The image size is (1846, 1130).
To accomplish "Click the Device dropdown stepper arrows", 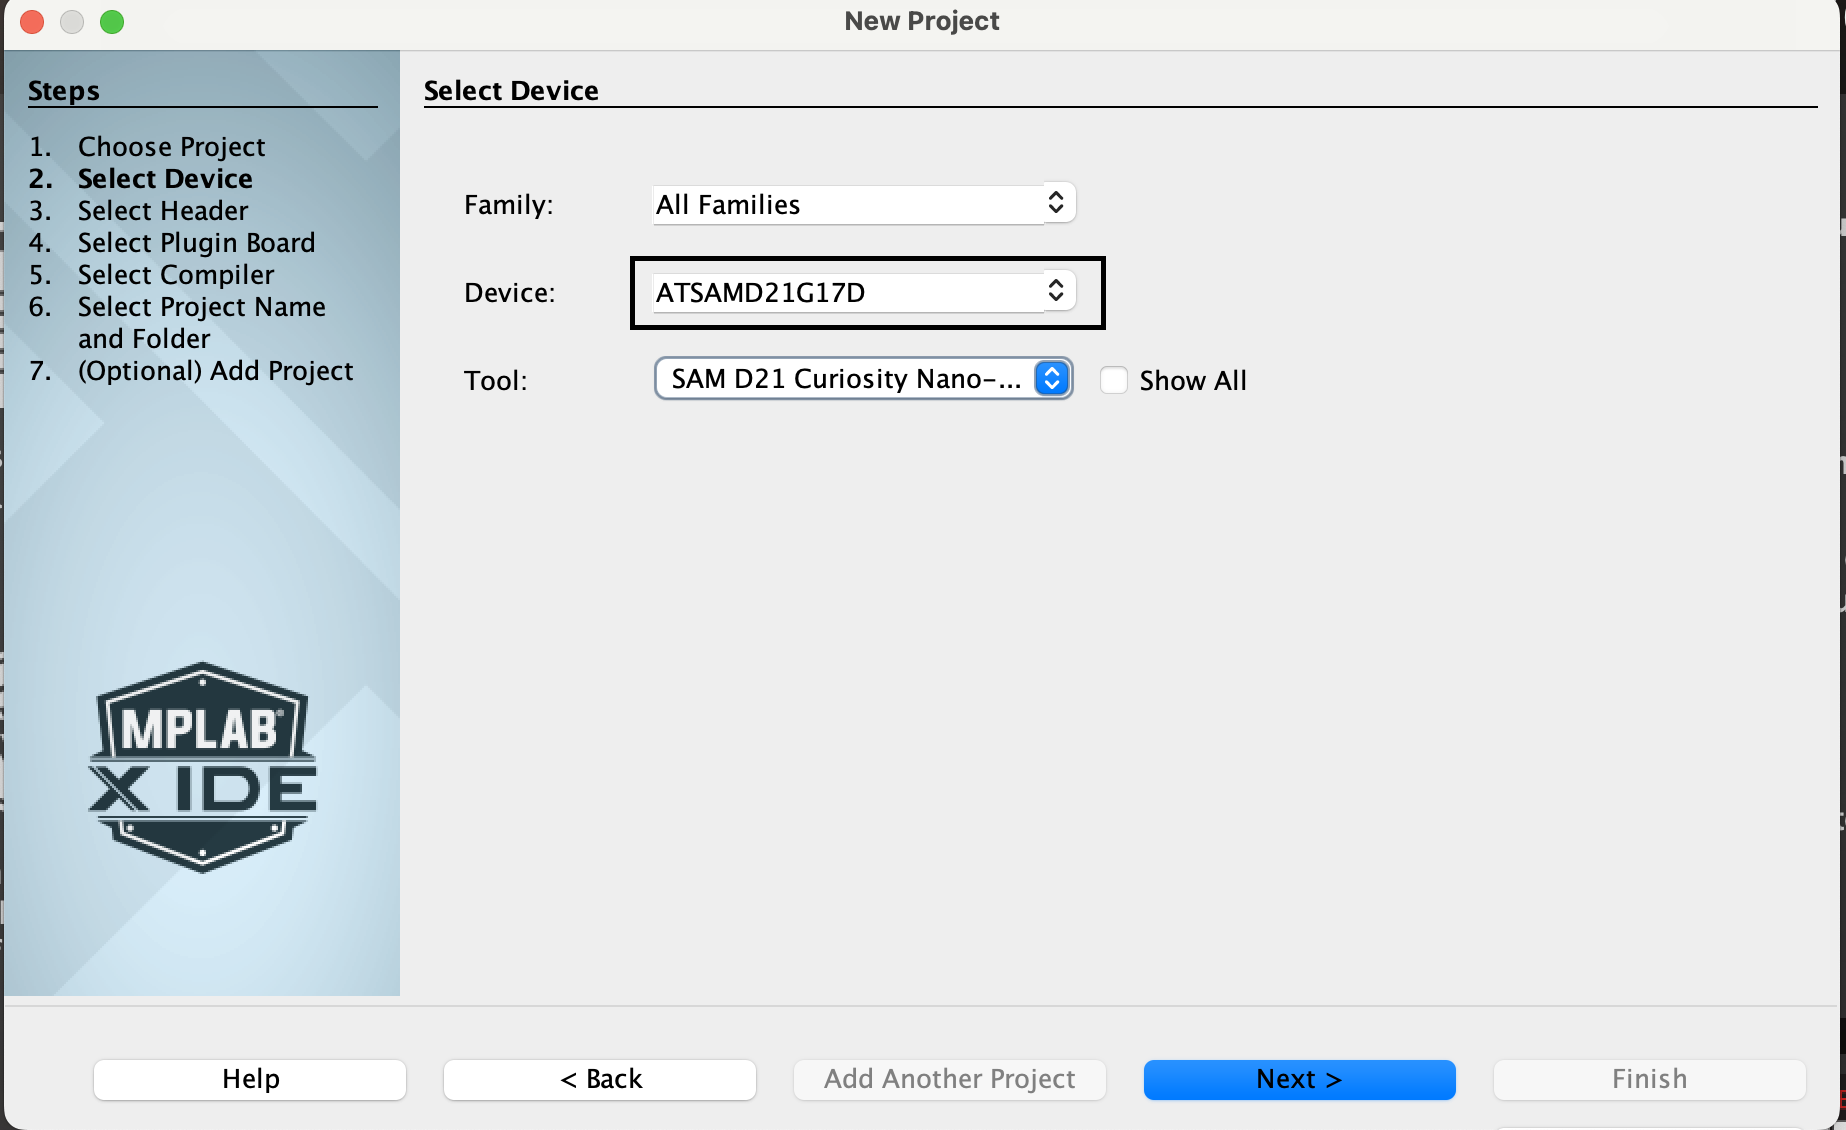I will click(x=1056, y=291).
